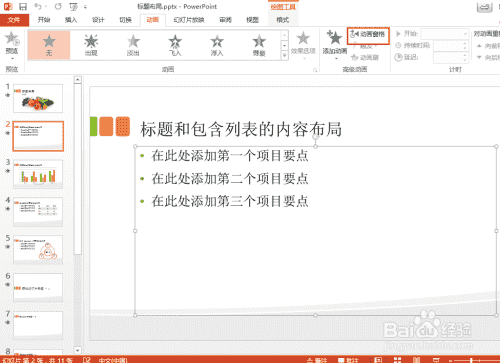The width and height of the screenshot is (500, 363).
Task: Click the 持续时间 (Duration) field
Action: [x=448, y=46]
